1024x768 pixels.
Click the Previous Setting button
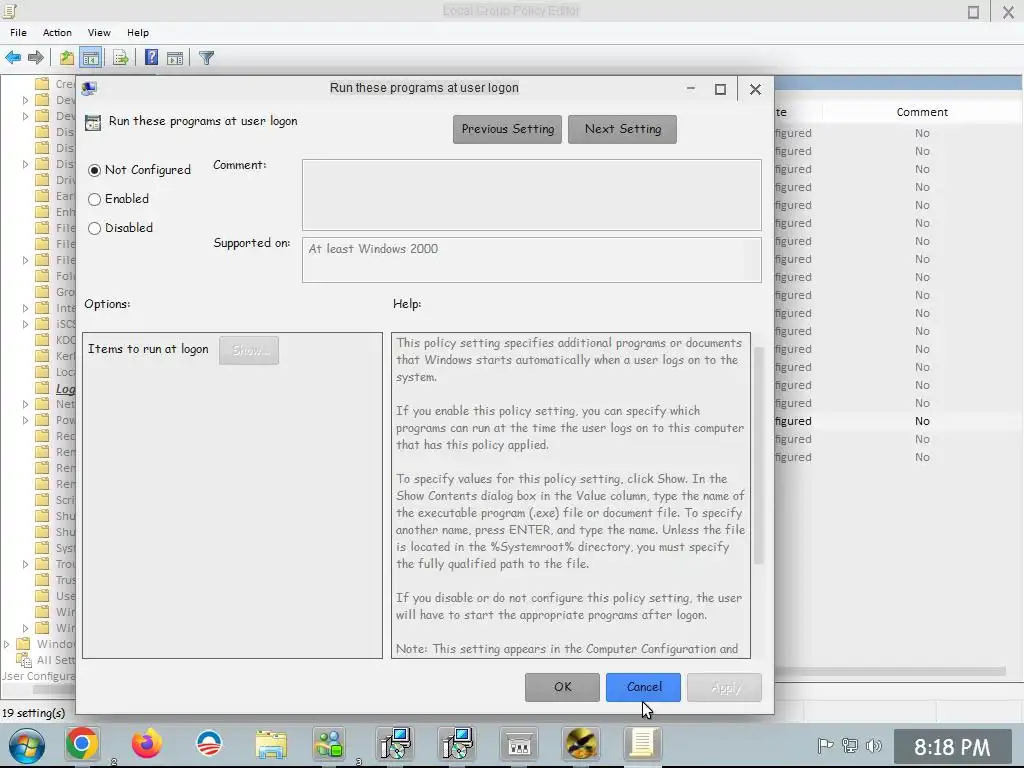click(x=507, y=129)
